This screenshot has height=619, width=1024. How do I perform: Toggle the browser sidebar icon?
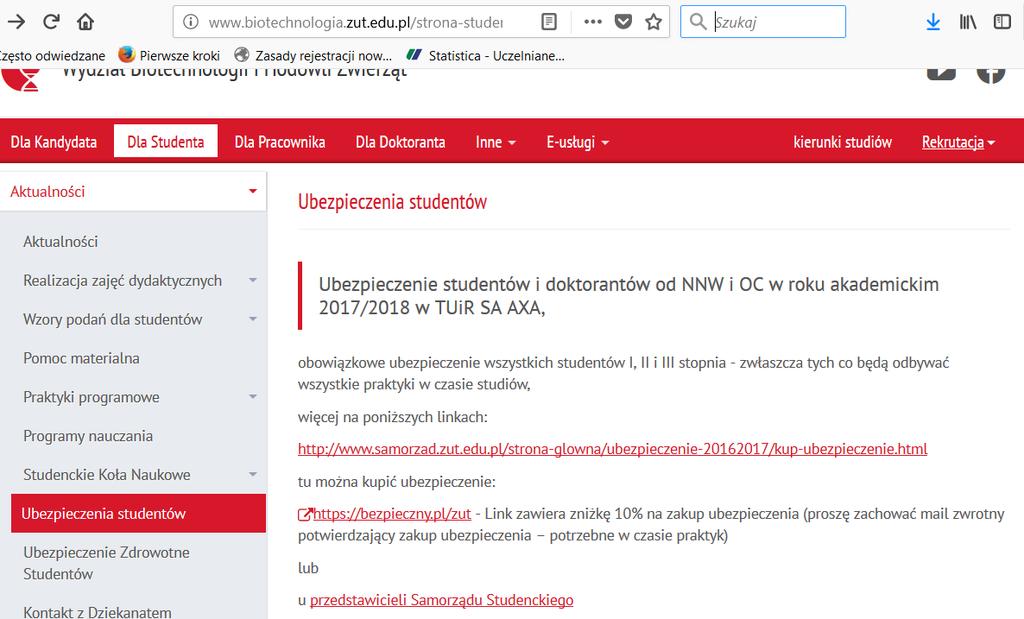(1002, 22)
